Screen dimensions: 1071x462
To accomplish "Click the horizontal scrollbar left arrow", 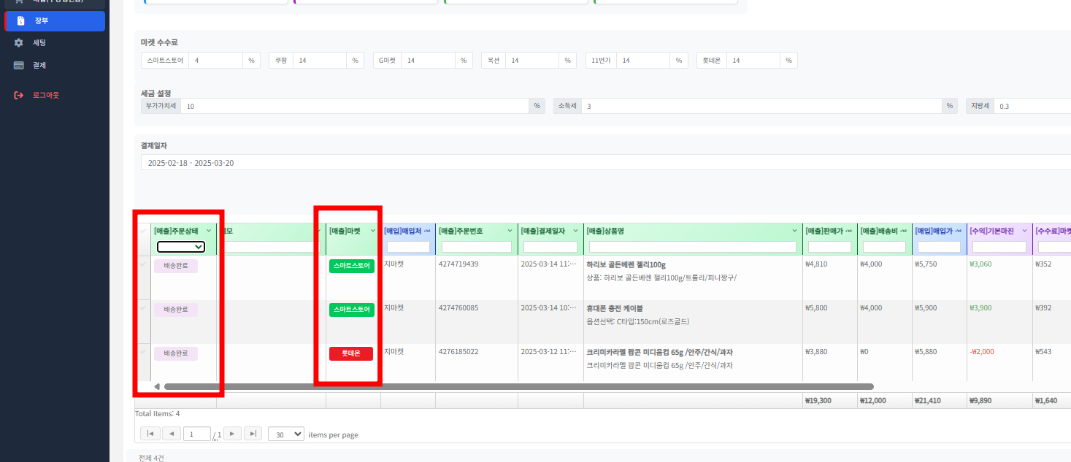I will pyautogui.click(x=158, y=387).
